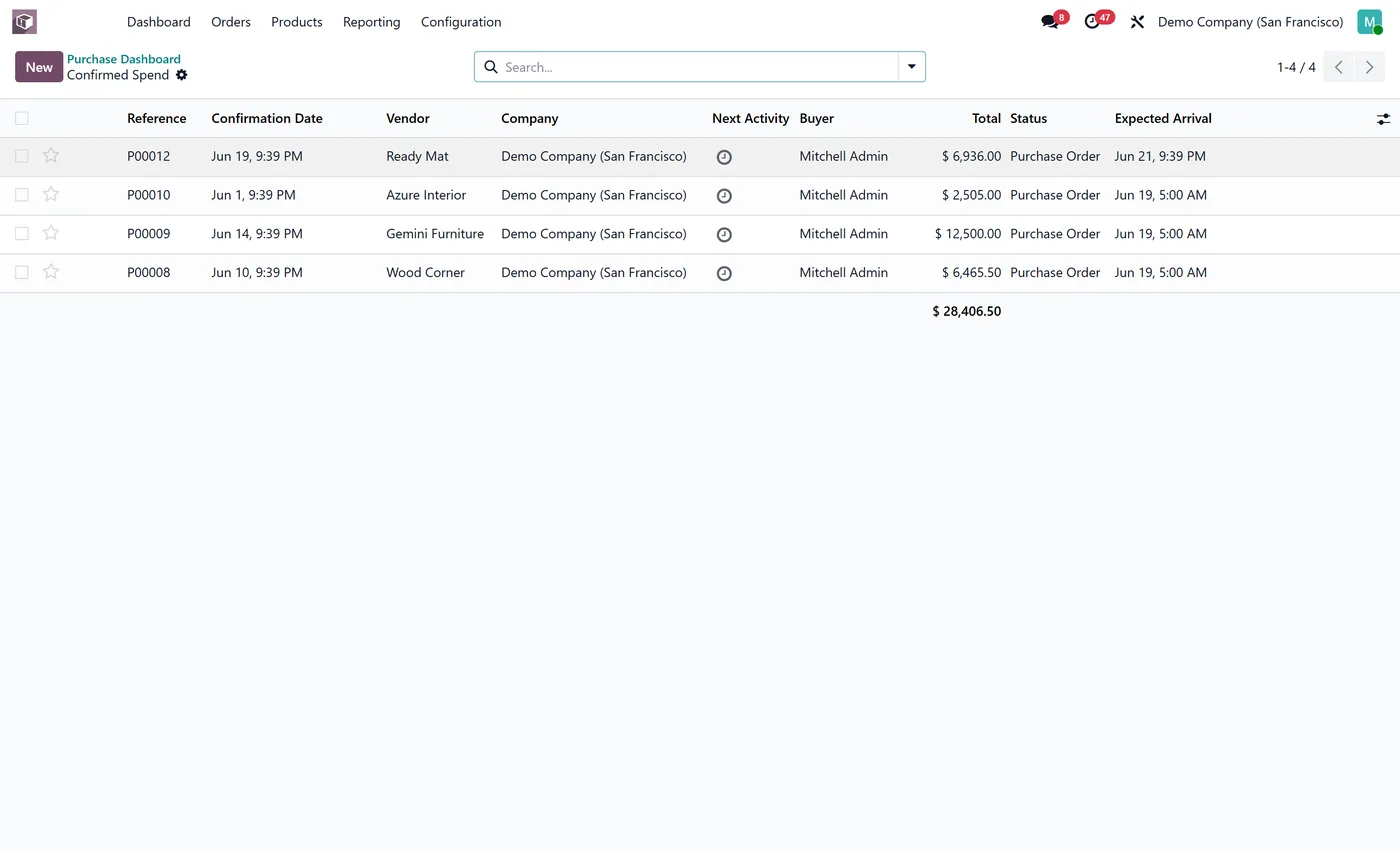Click Confirmed Spend breadcrumb title
This screenshot has height=851, width=1400.
tap(118, 75)
